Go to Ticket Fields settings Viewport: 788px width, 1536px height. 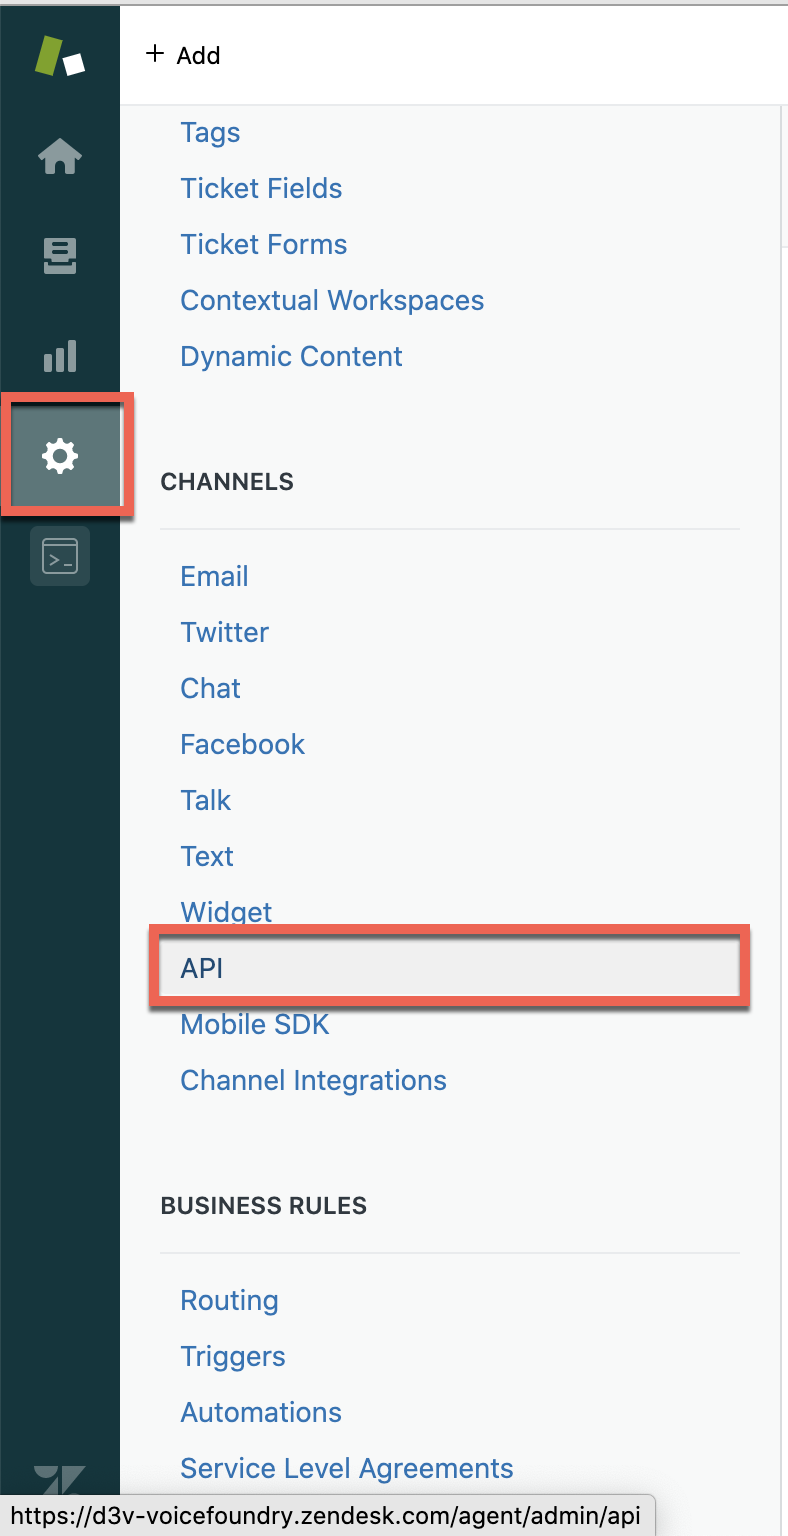click(261, 189)
